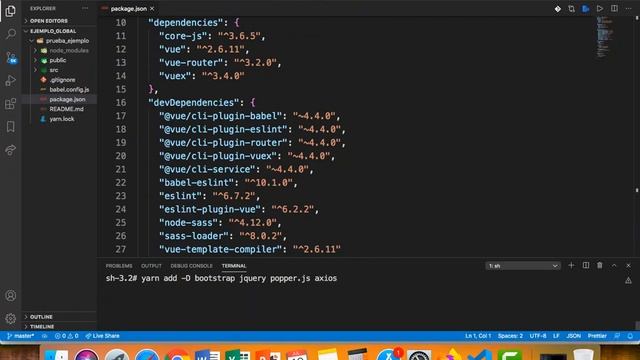The image size is (640, 360).
Task: Click the Explorer more actions ellipsis
Action: [85, 8]
